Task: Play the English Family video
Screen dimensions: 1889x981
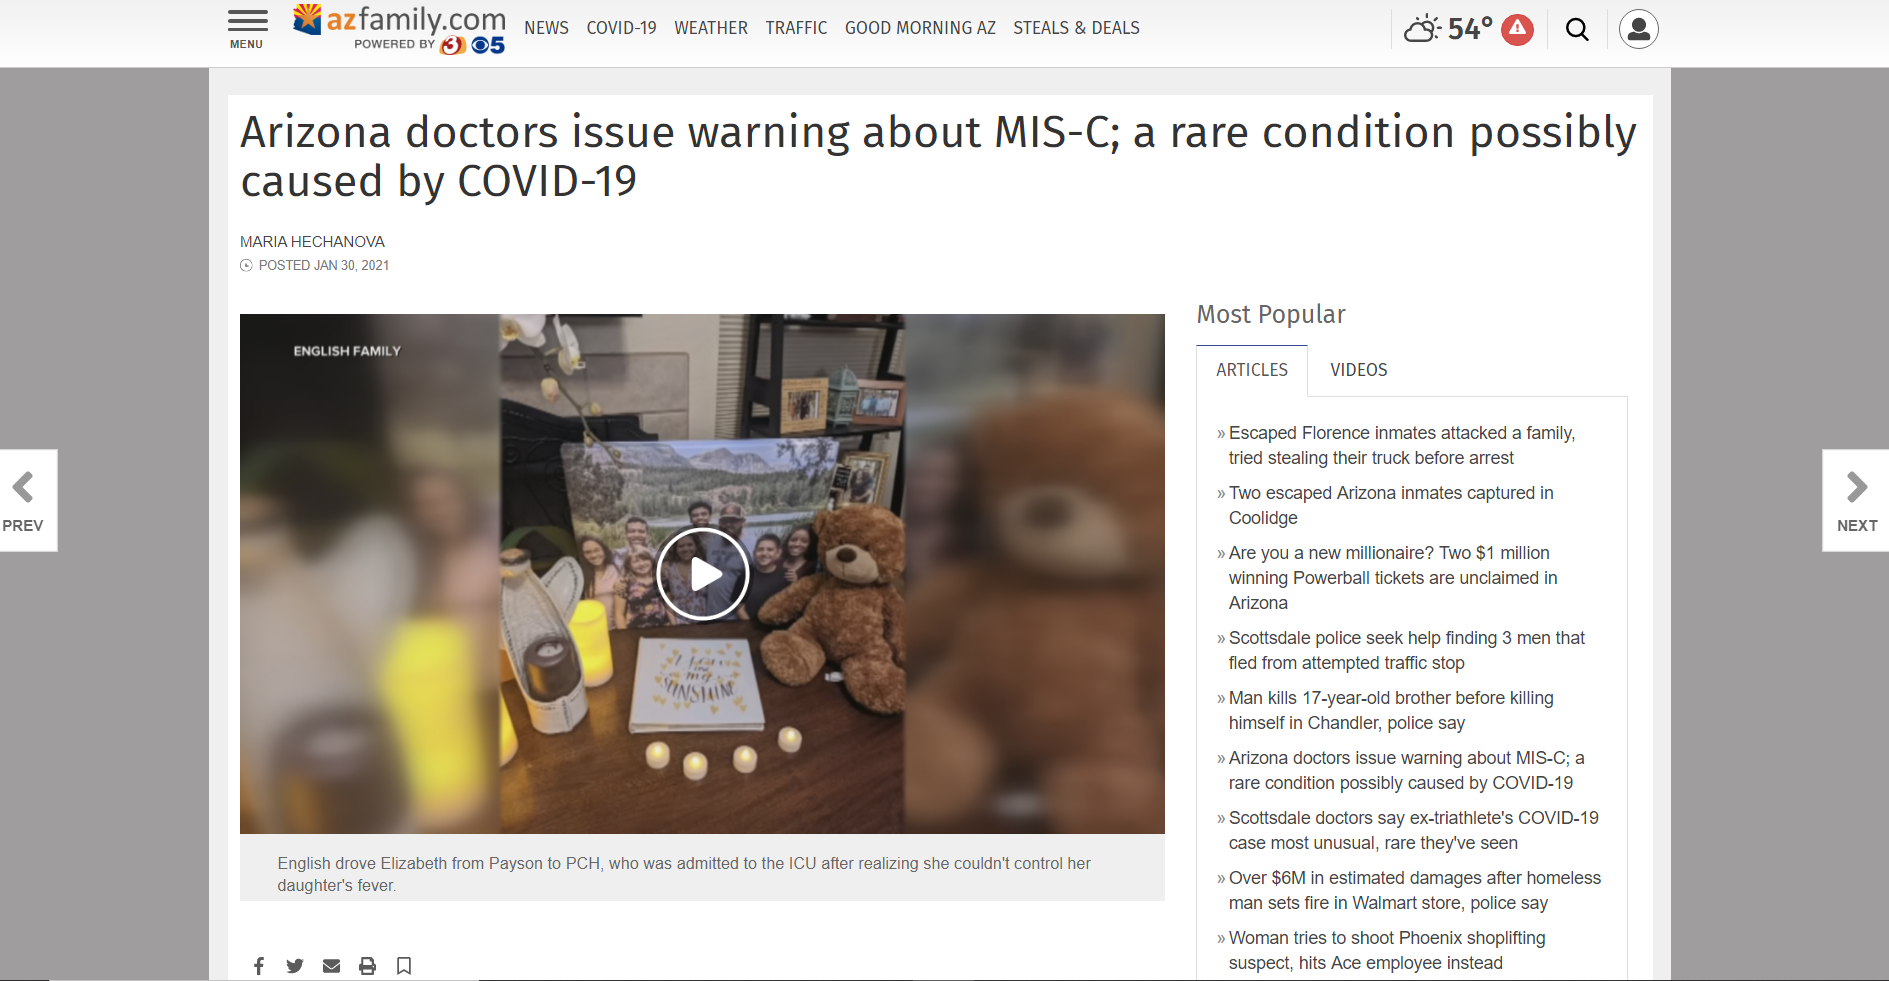Action: pos(703,574)
